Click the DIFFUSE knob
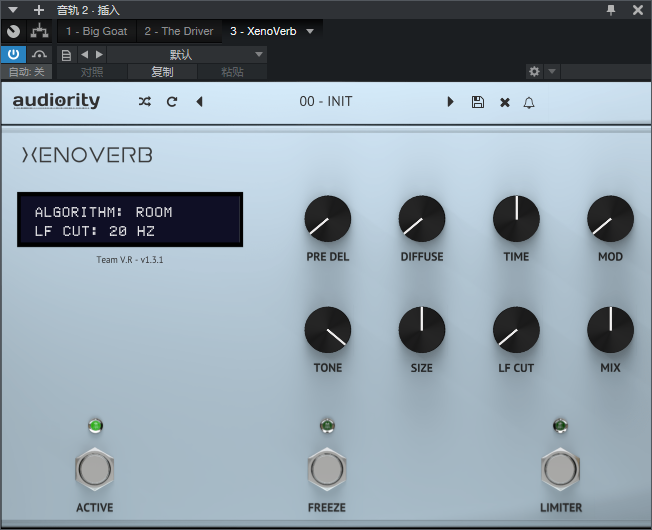Screen dimensions: 652x530 click(x=422, y=219)
